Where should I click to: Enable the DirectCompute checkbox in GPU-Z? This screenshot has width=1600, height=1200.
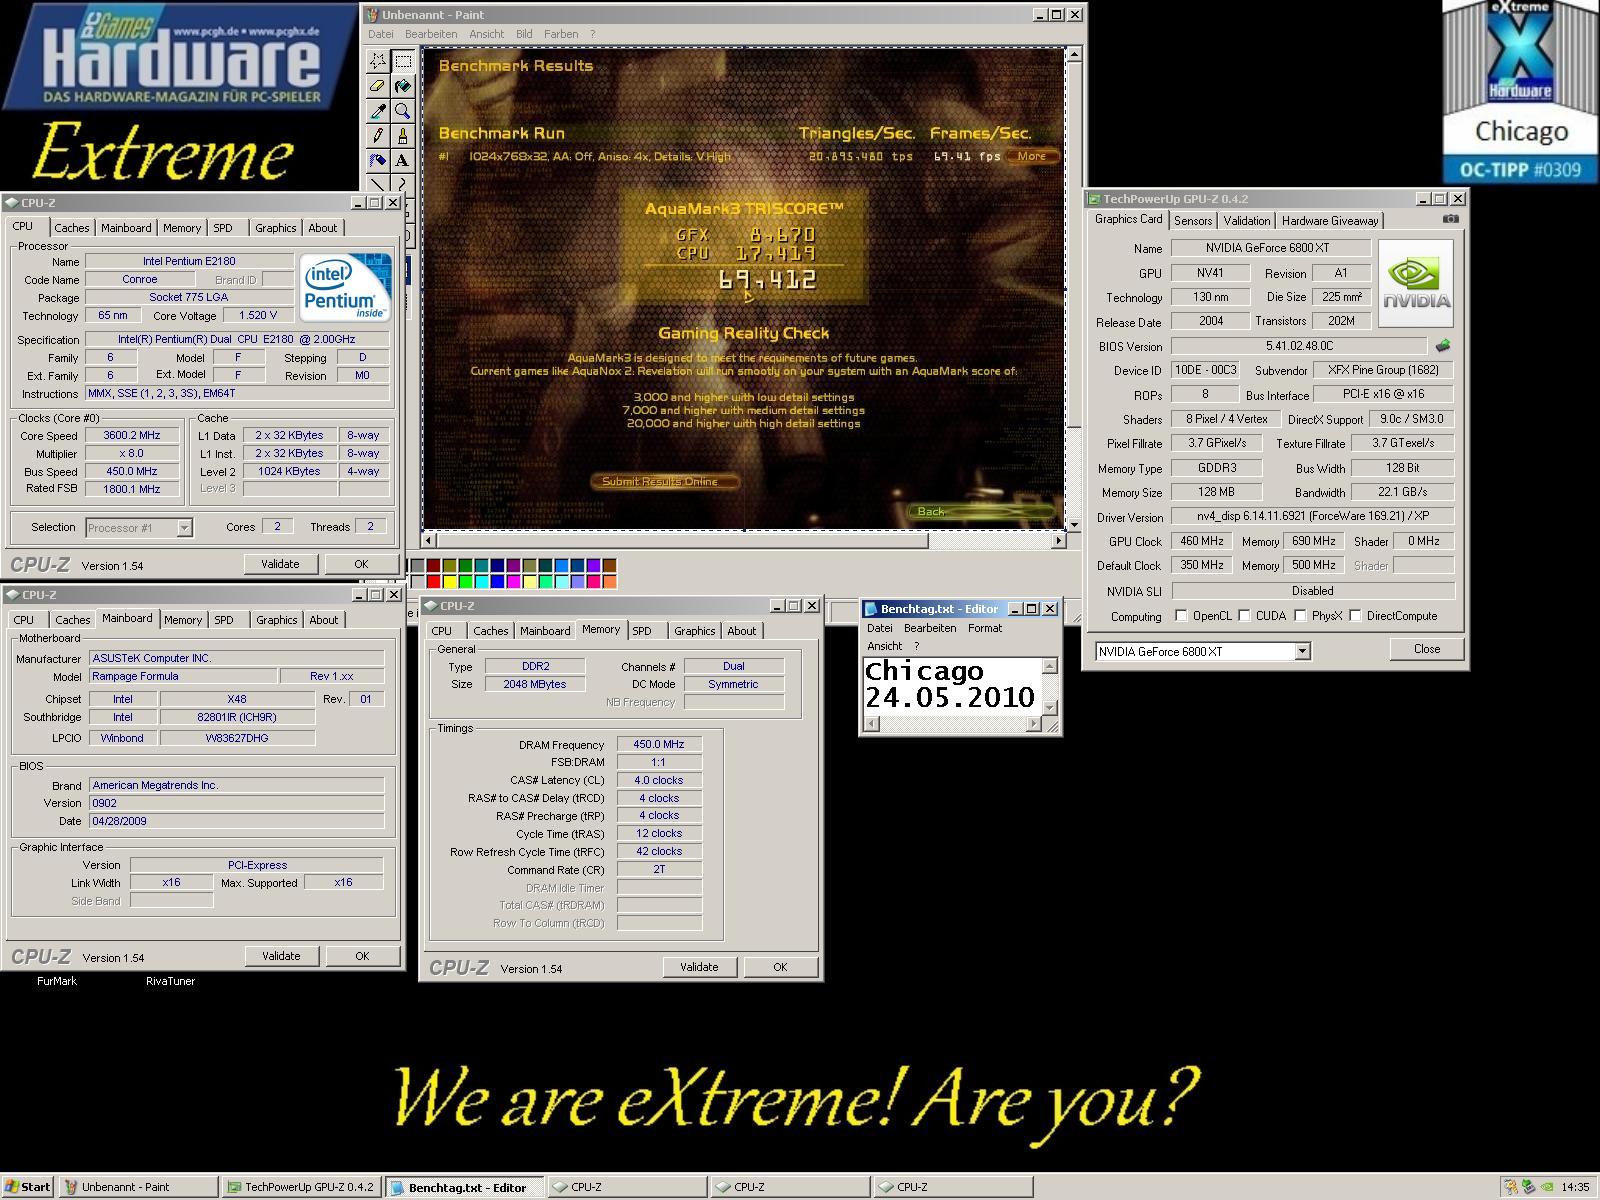(x=1356, y=616)
